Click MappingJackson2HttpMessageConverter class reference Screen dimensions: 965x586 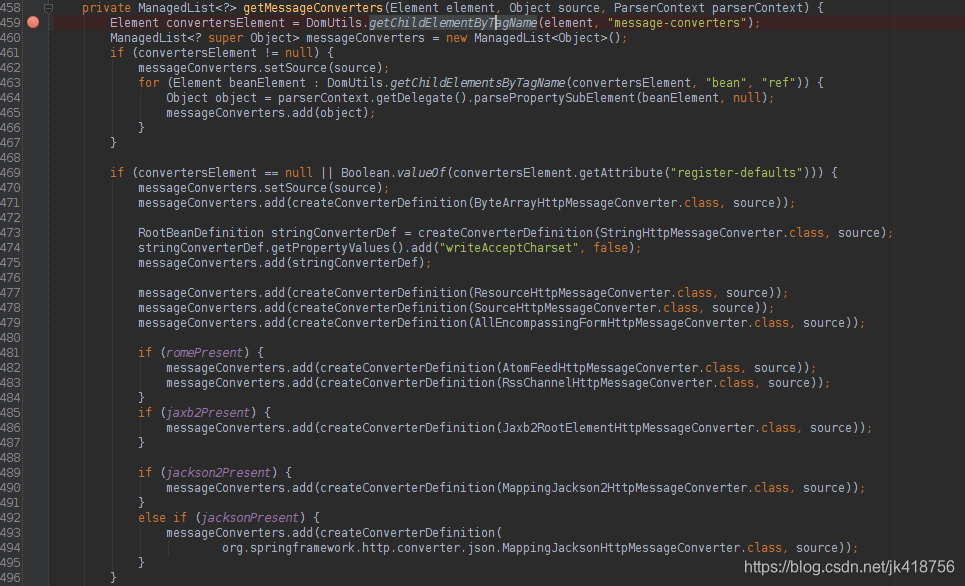pyautogui.click(x=625, y=488)
